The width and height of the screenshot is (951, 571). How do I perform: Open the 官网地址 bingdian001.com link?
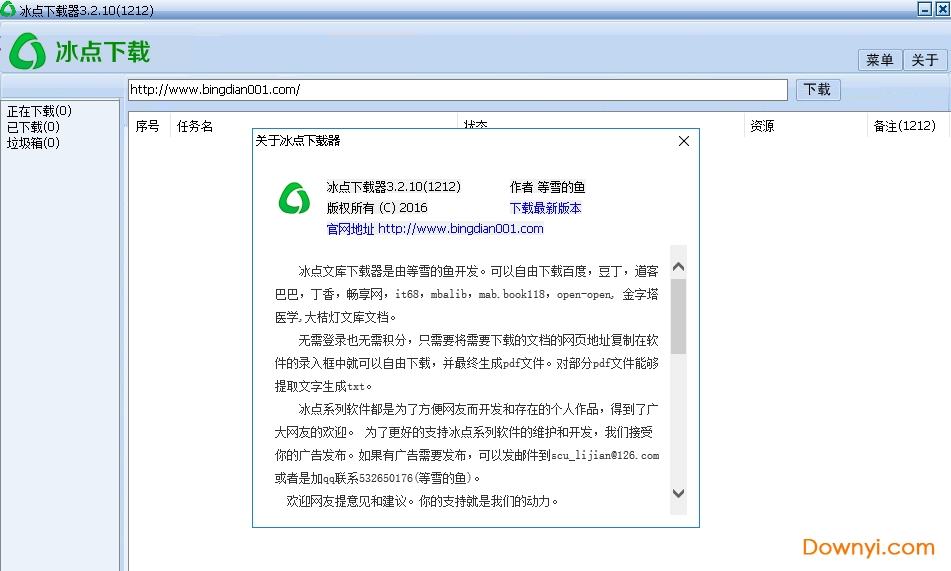435,229
